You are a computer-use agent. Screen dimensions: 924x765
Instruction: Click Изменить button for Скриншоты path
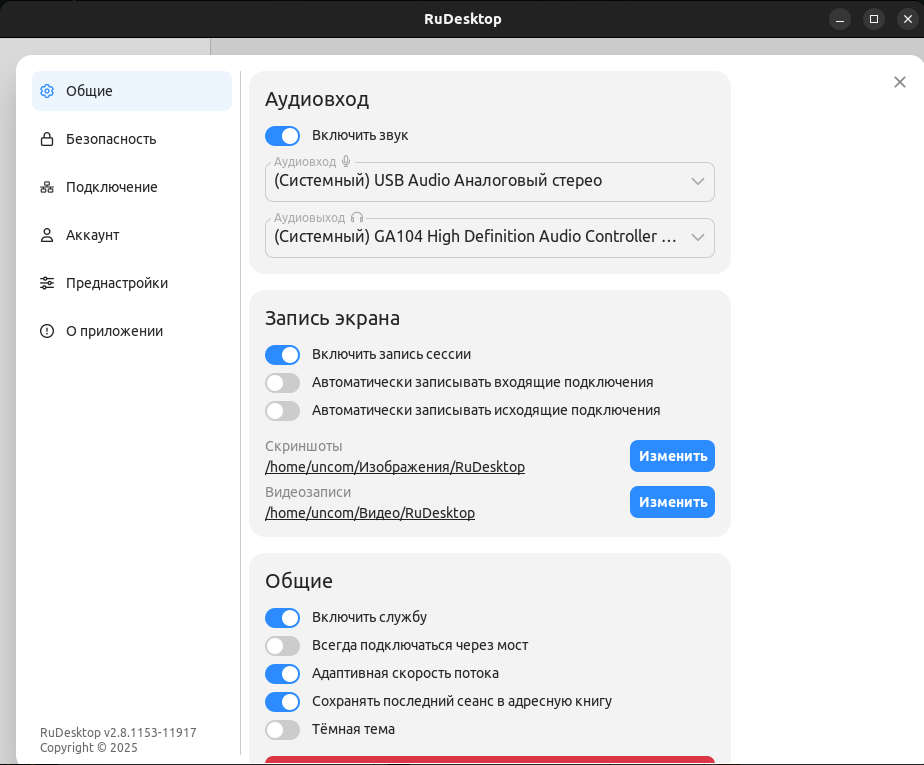click(x=672, y=456)
